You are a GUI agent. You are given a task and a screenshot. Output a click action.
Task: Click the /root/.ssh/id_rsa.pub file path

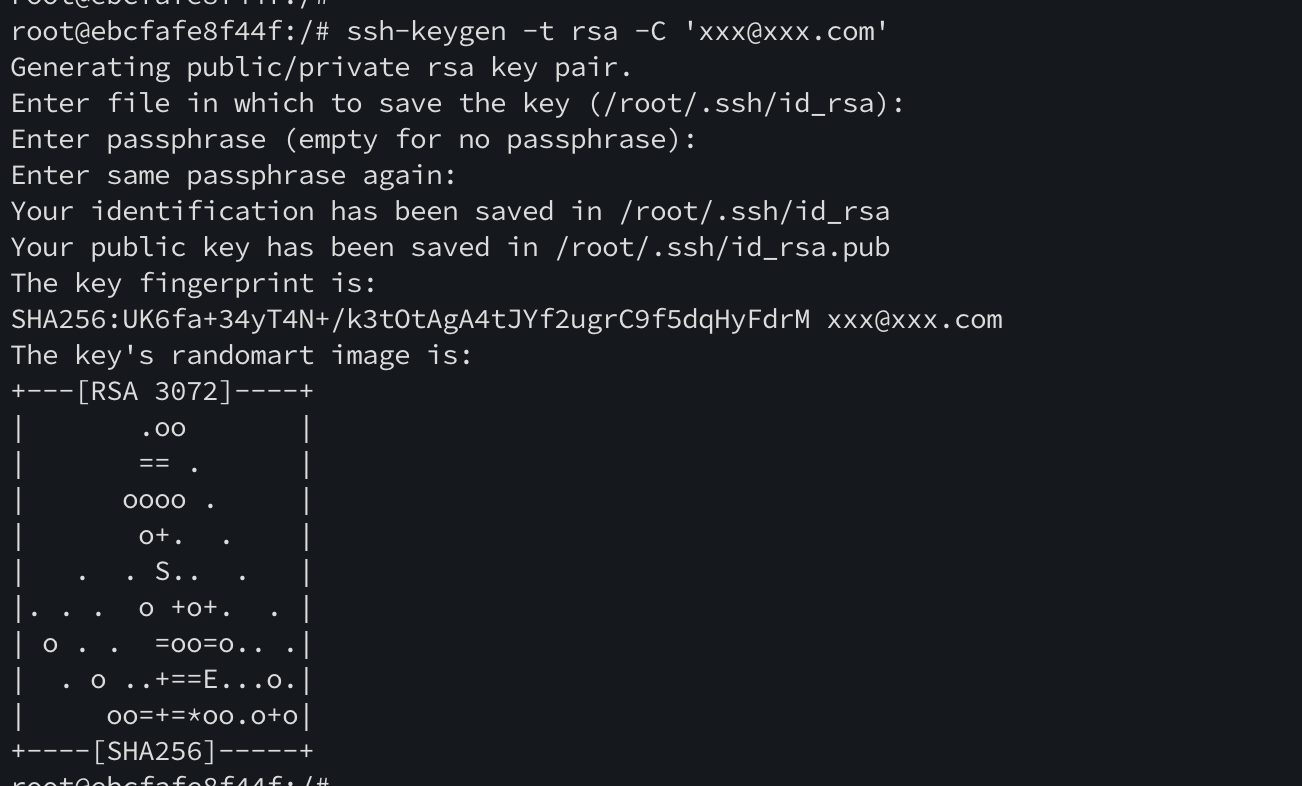pos(722,247)
